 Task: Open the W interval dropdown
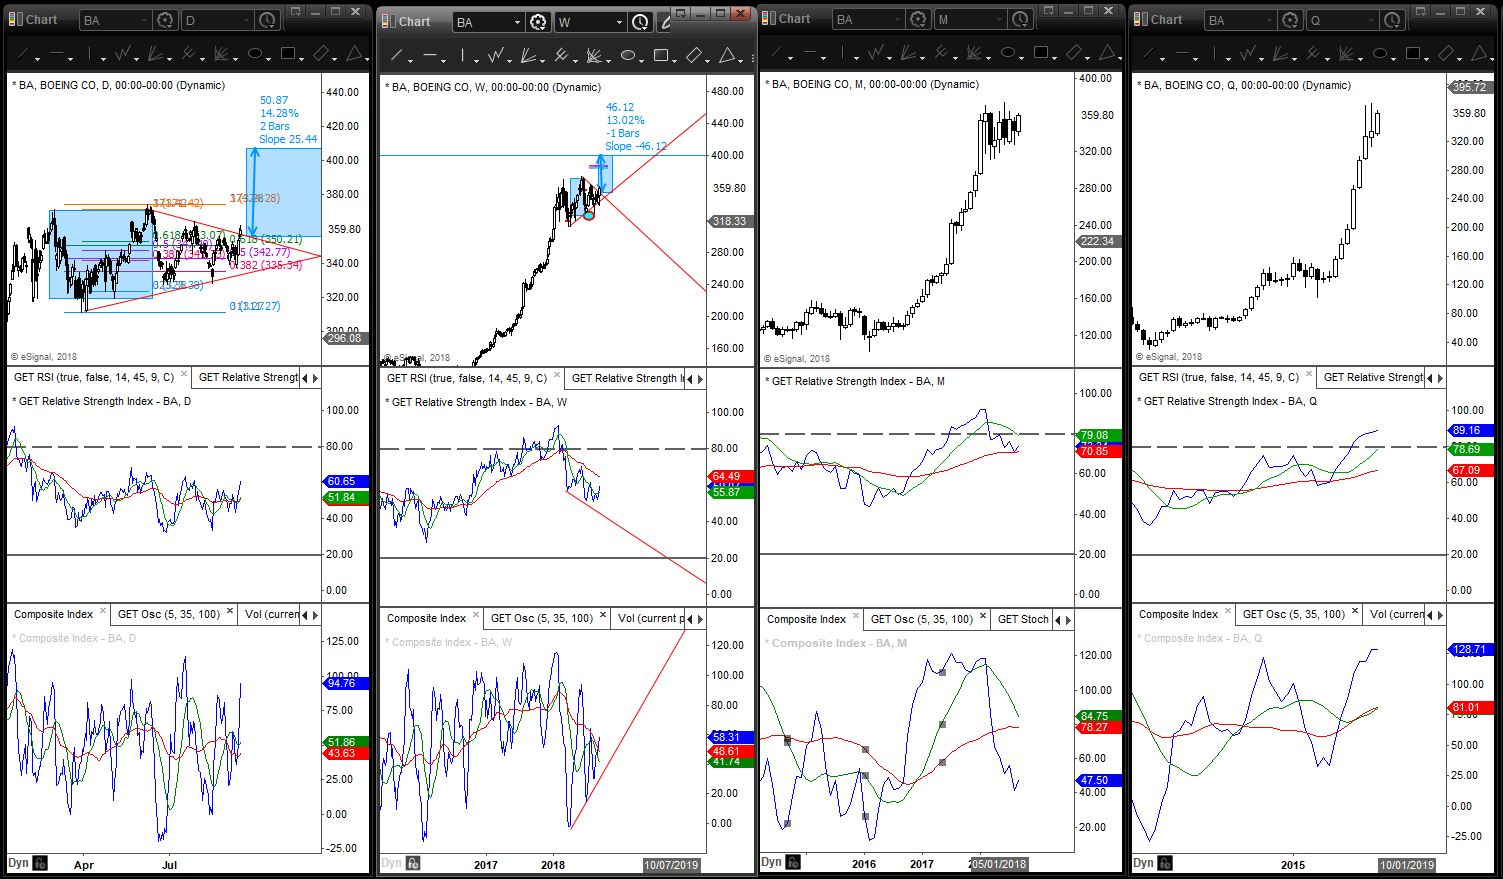(620, 22)
